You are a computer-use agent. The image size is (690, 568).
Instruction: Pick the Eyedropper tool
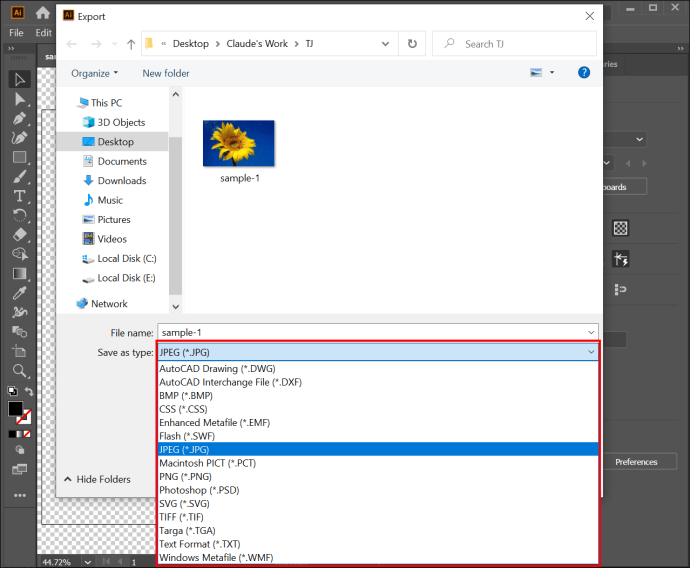pyautogui.click(x=19, y=292)
